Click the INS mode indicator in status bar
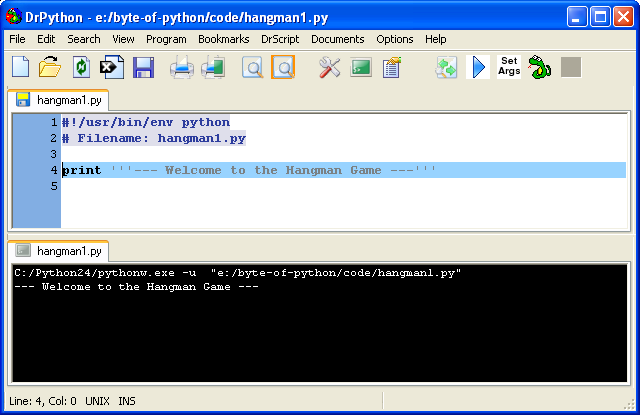640x415 pixels. coord(127,401)
